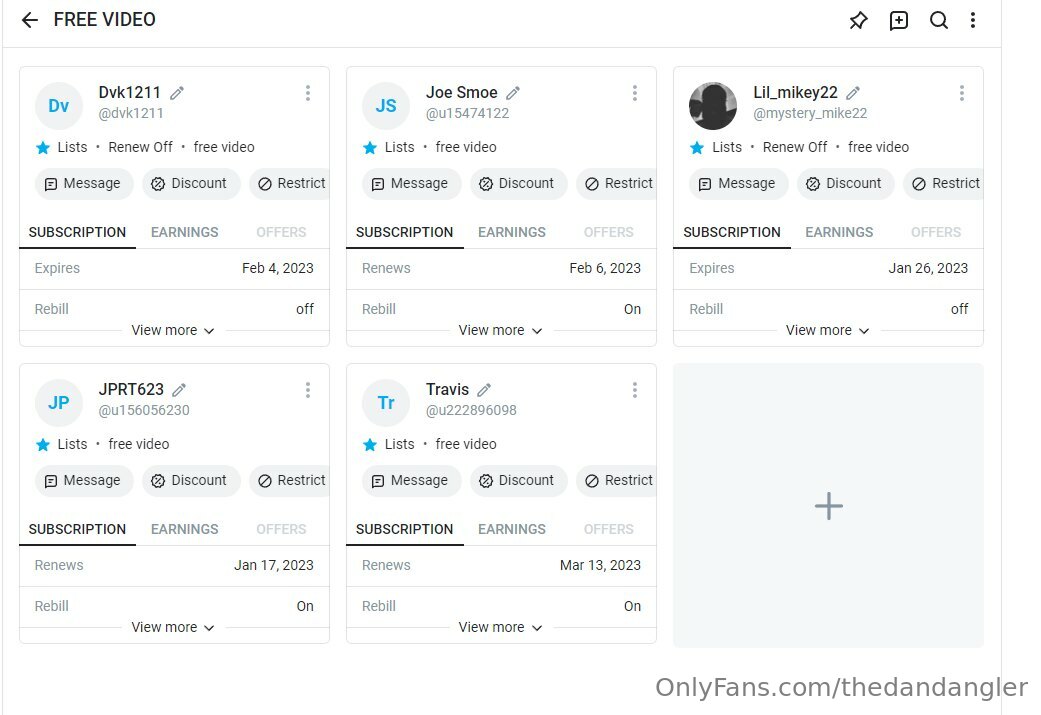Click the star Lists icon on Lil_mikey22's card
The height and width of the screenshot is (715, 1041).
pyautogui.click(x=696, y=147)
